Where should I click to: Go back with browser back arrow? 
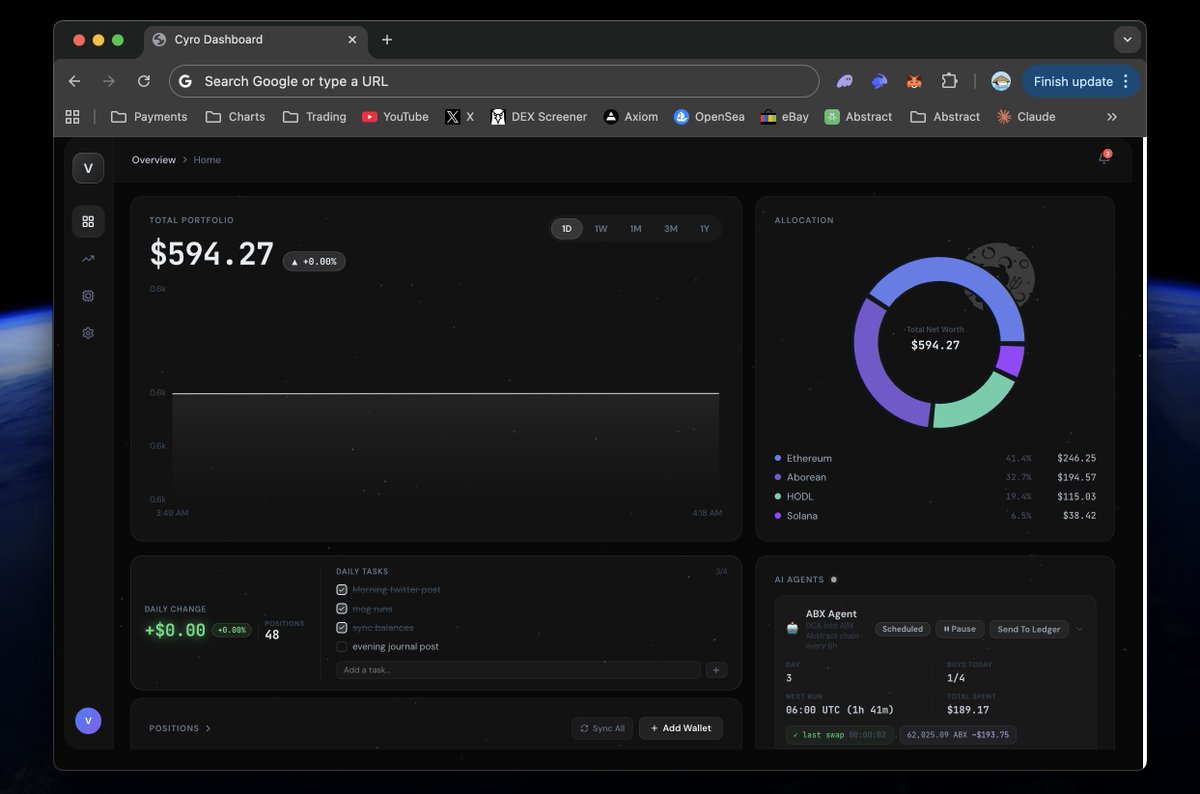point(75,81)
